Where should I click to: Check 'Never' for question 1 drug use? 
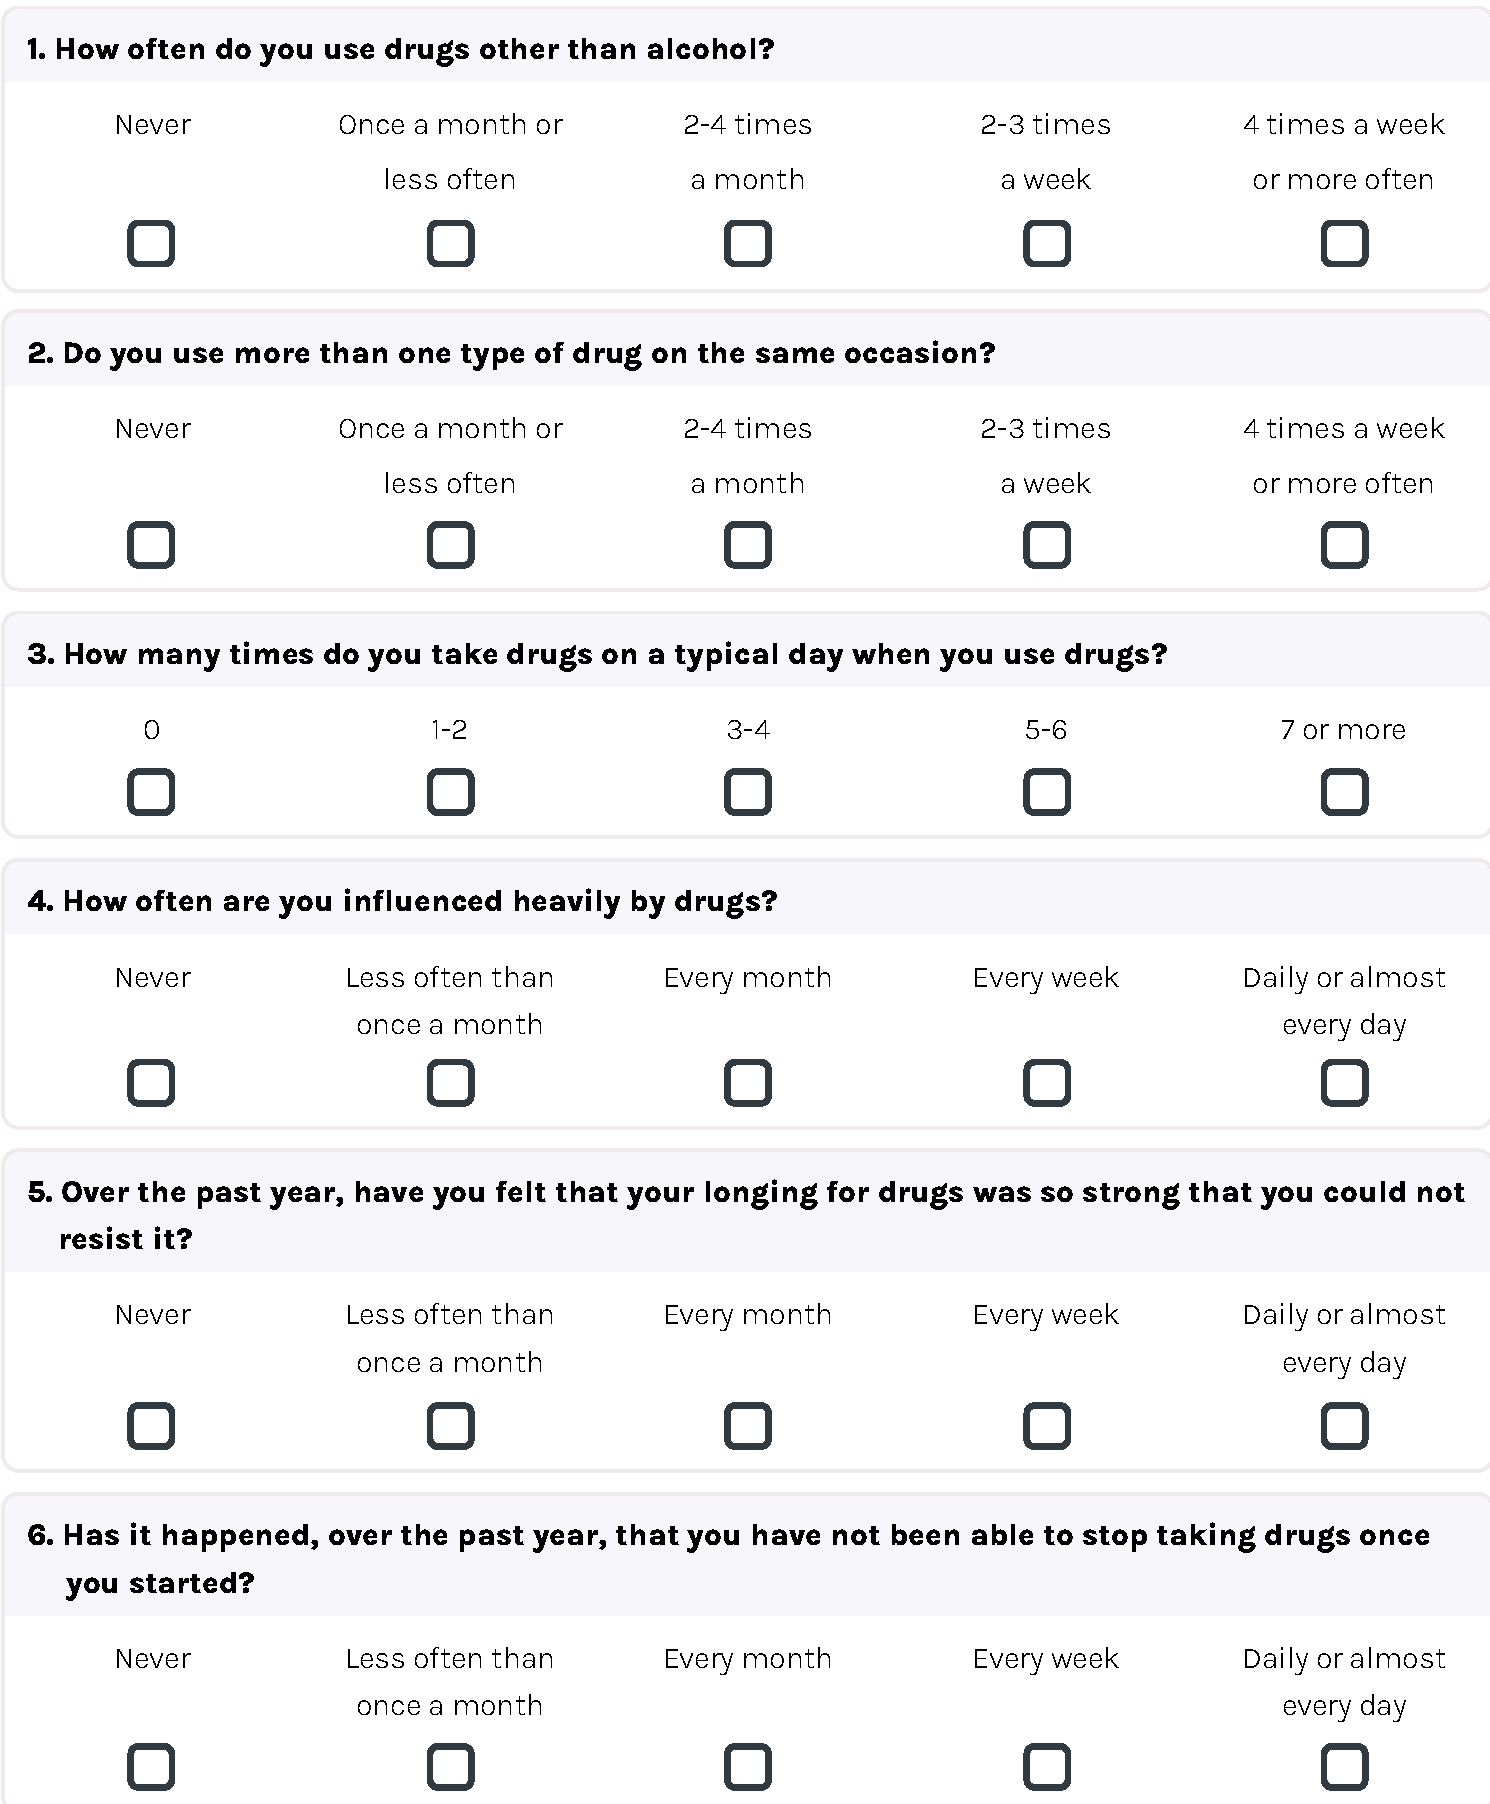151,244
